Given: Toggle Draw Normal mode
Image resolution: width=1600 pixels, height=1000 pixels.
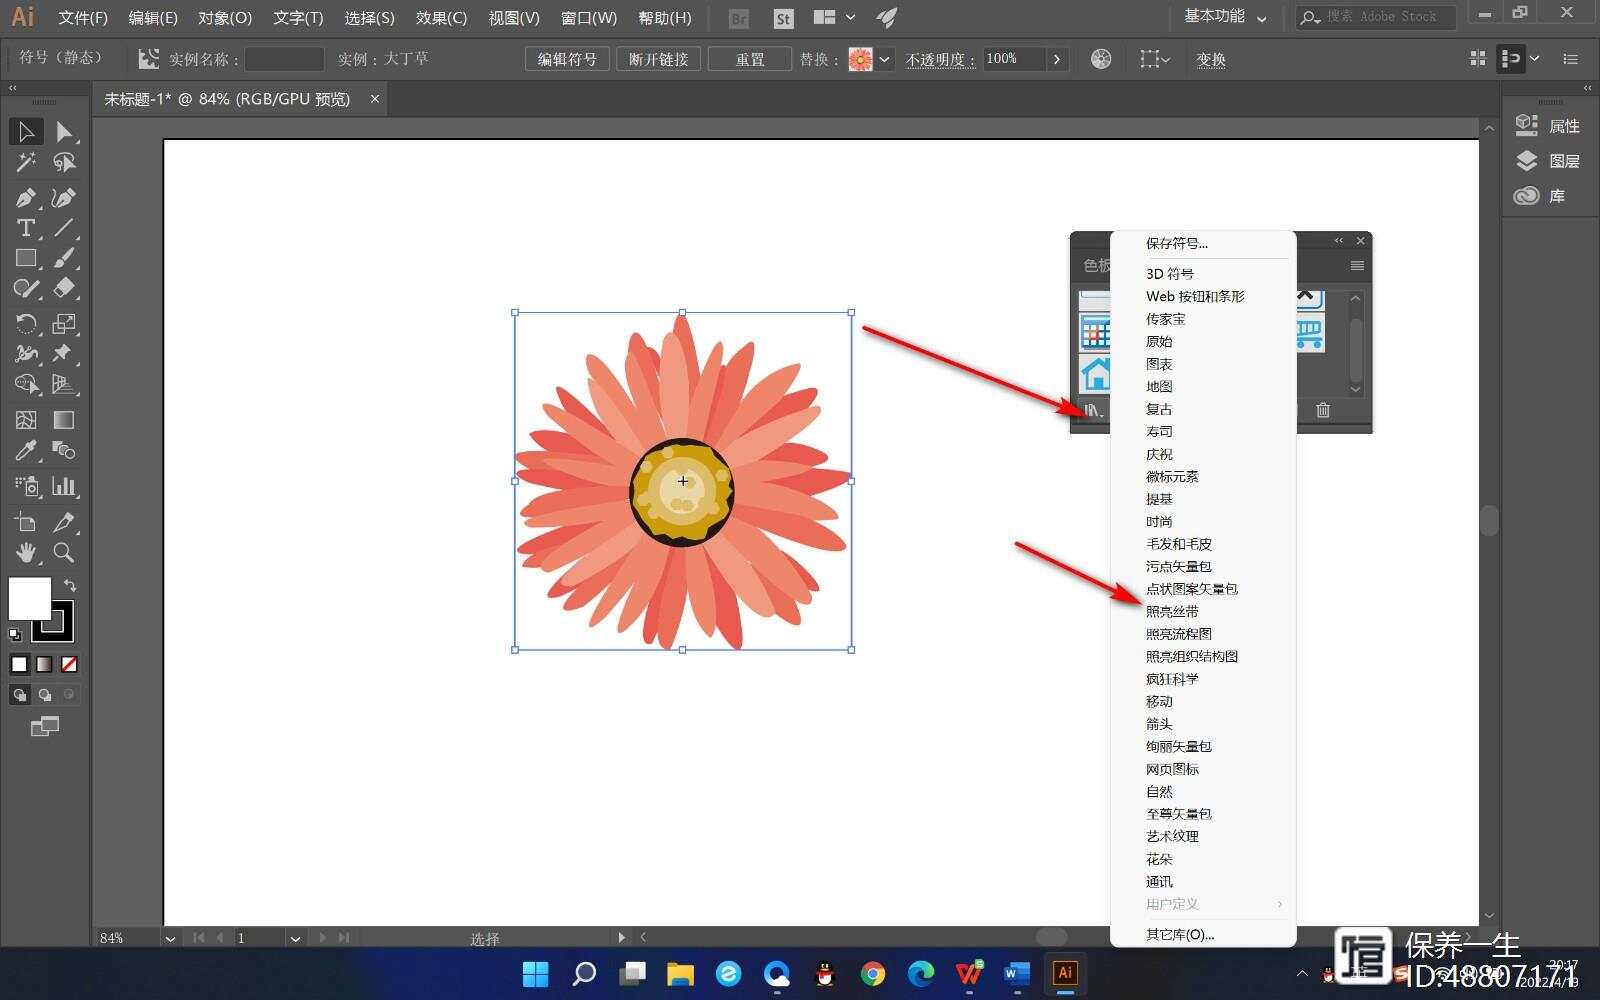Looking at the screenshot, I should [19, 694].
